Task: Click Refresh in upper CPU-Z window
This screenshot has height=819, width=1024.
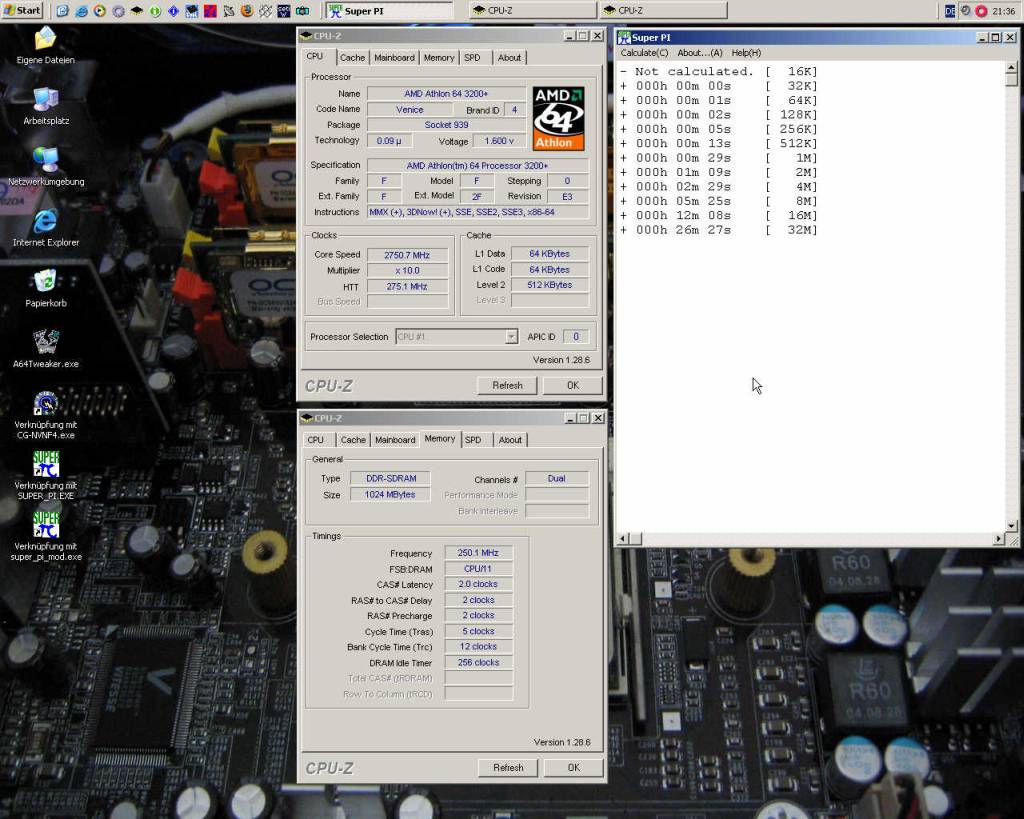Action: tap(507, 385)
